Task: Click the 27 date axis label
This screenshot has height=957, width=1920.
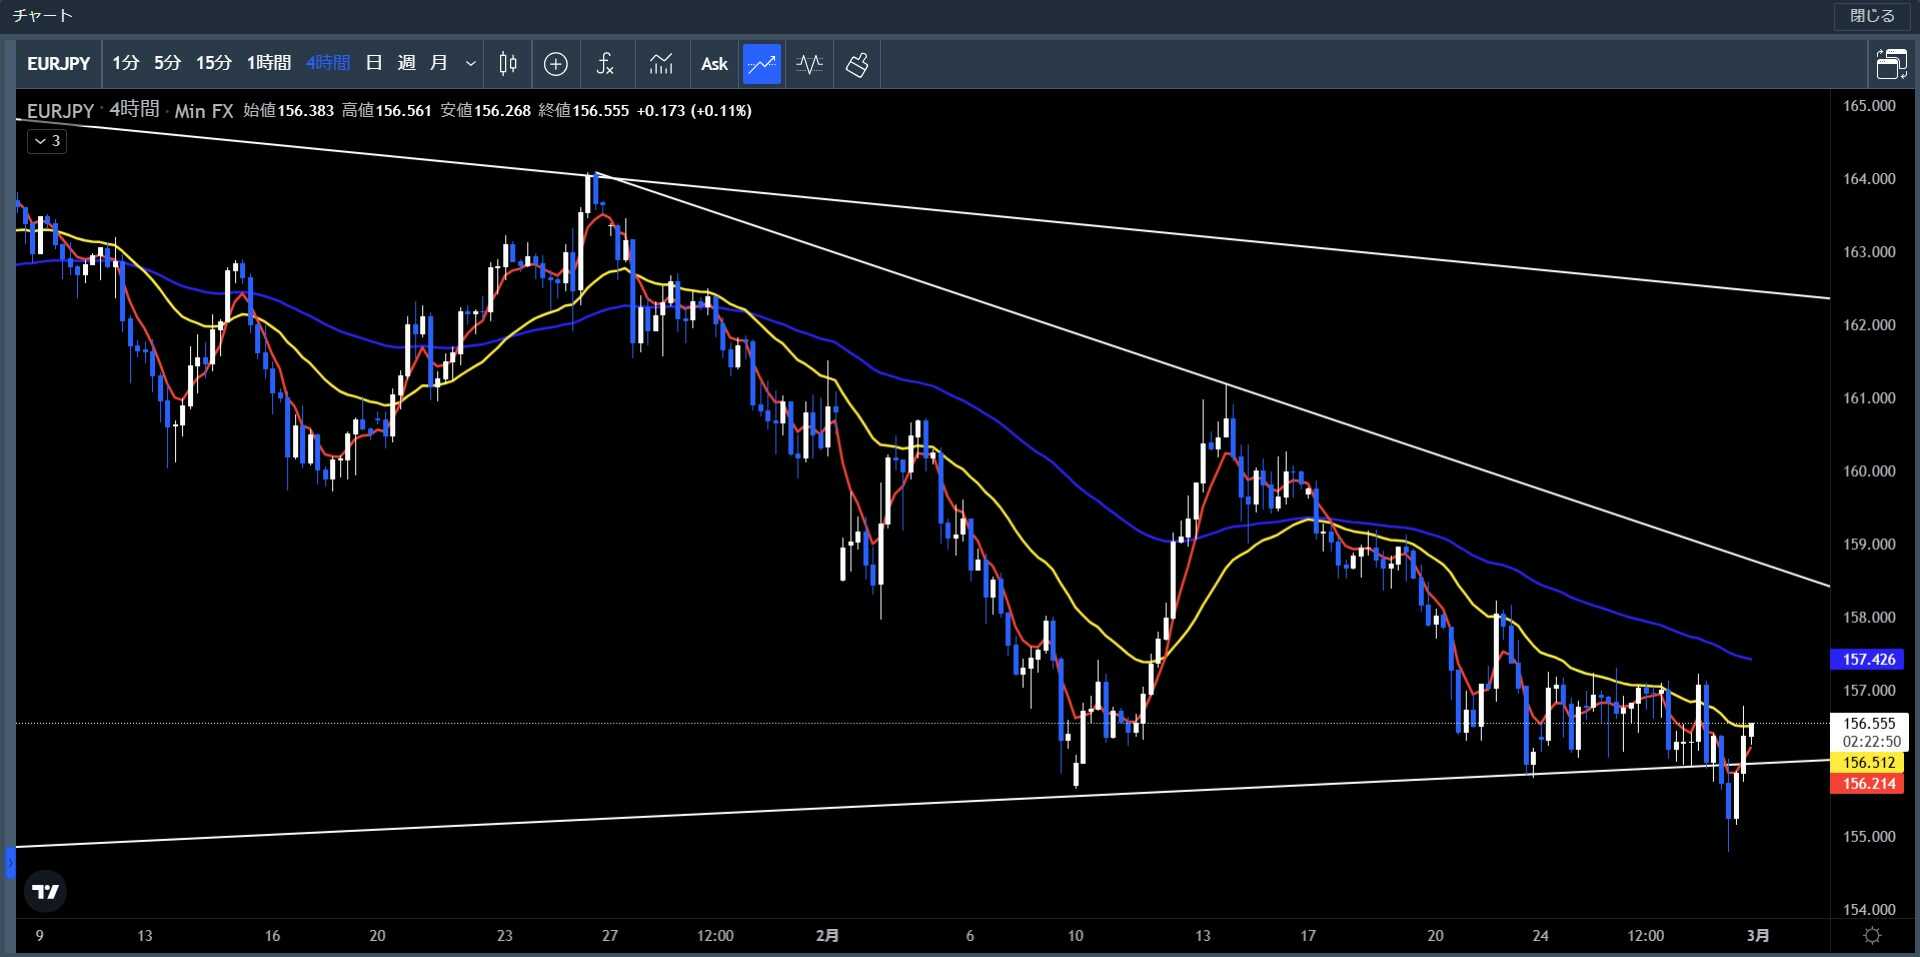Action: tap(610, 936)
